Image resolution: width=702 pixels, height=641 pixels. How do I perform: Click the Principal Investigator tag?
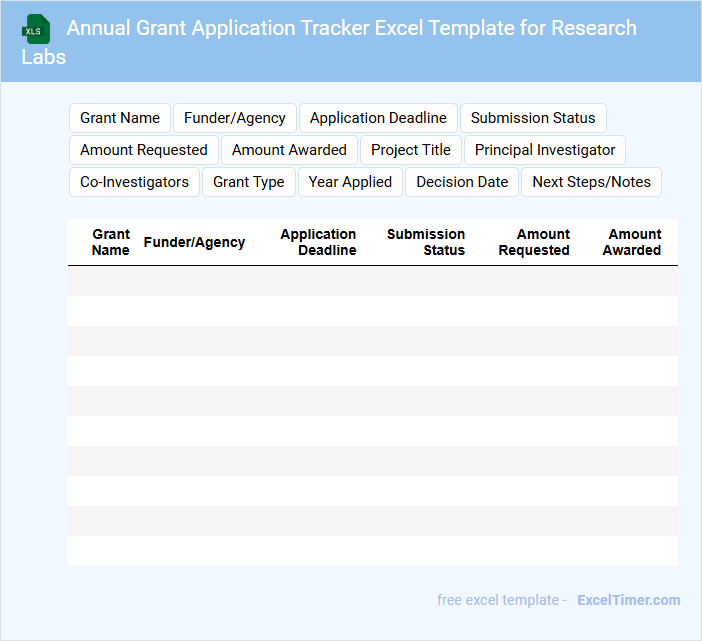tap(545, 150)
